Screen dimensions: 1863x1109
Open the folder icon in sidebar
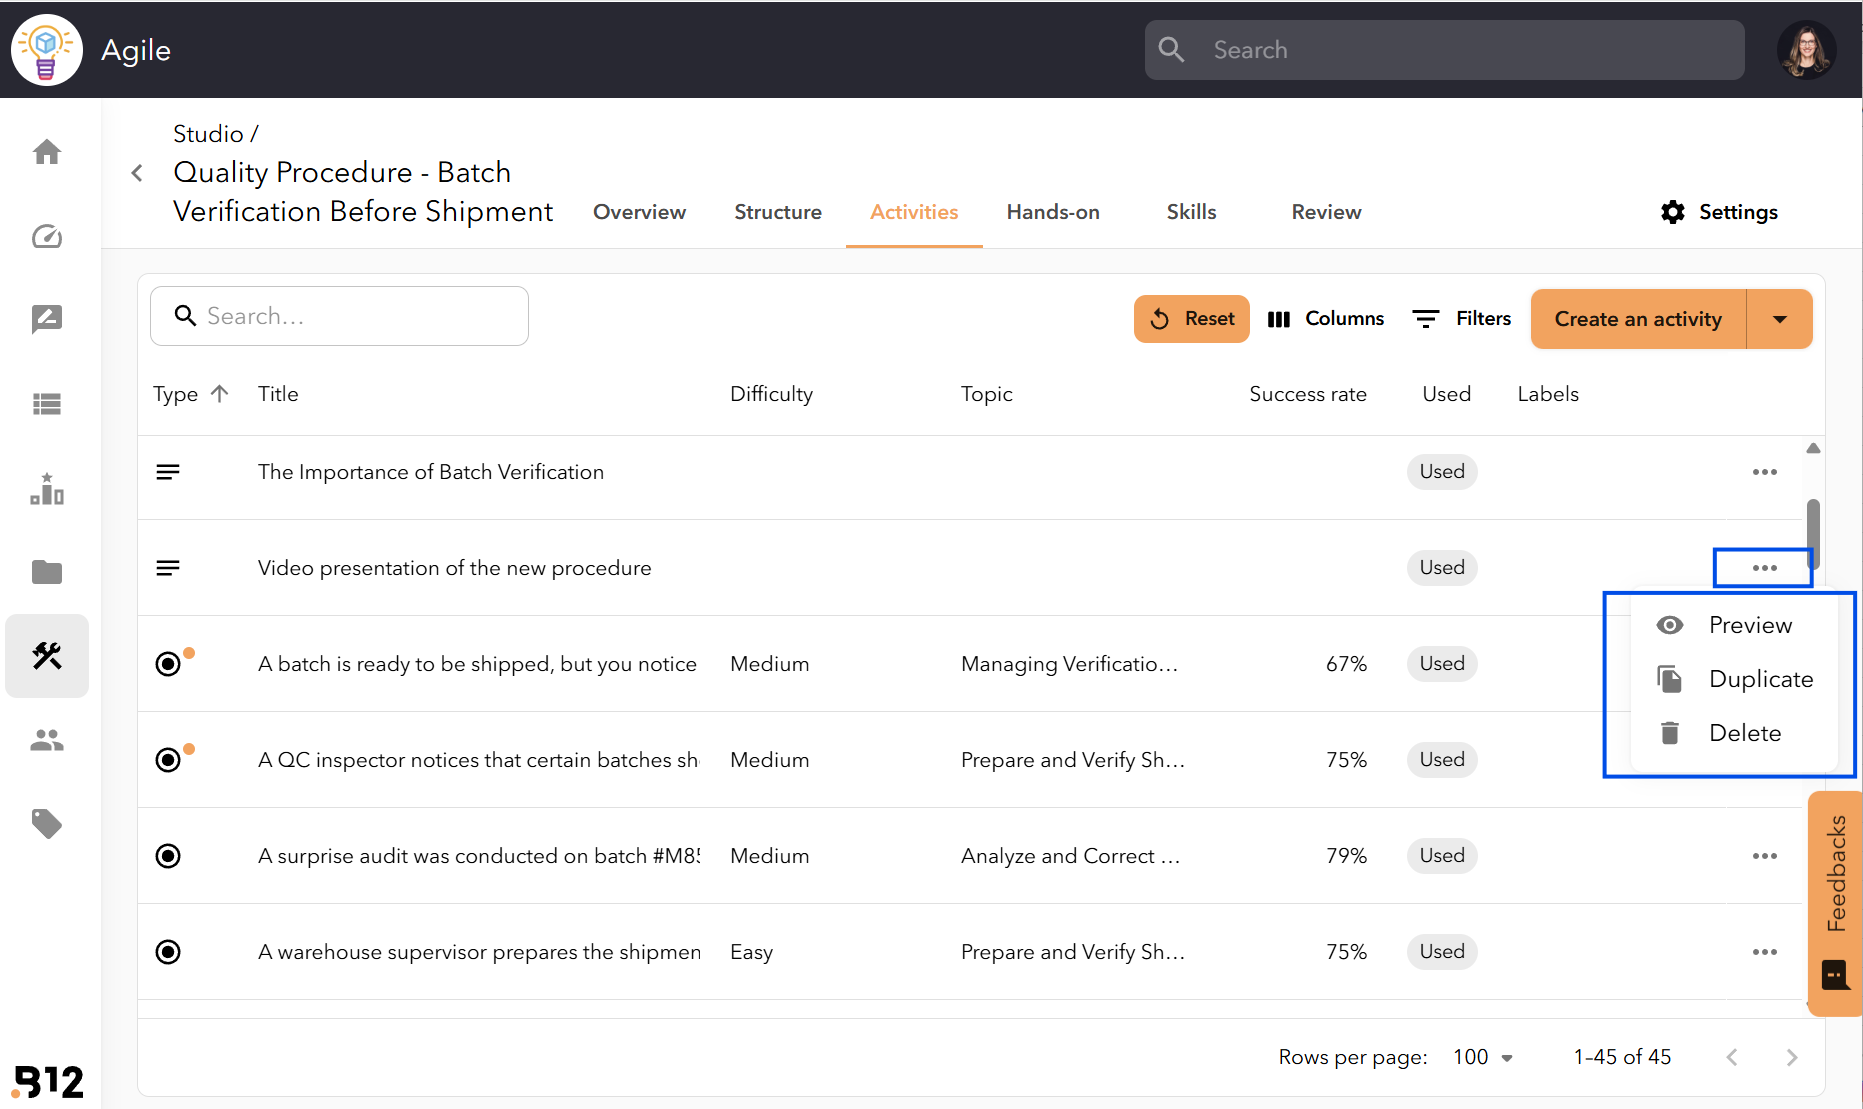pos(47,572)
